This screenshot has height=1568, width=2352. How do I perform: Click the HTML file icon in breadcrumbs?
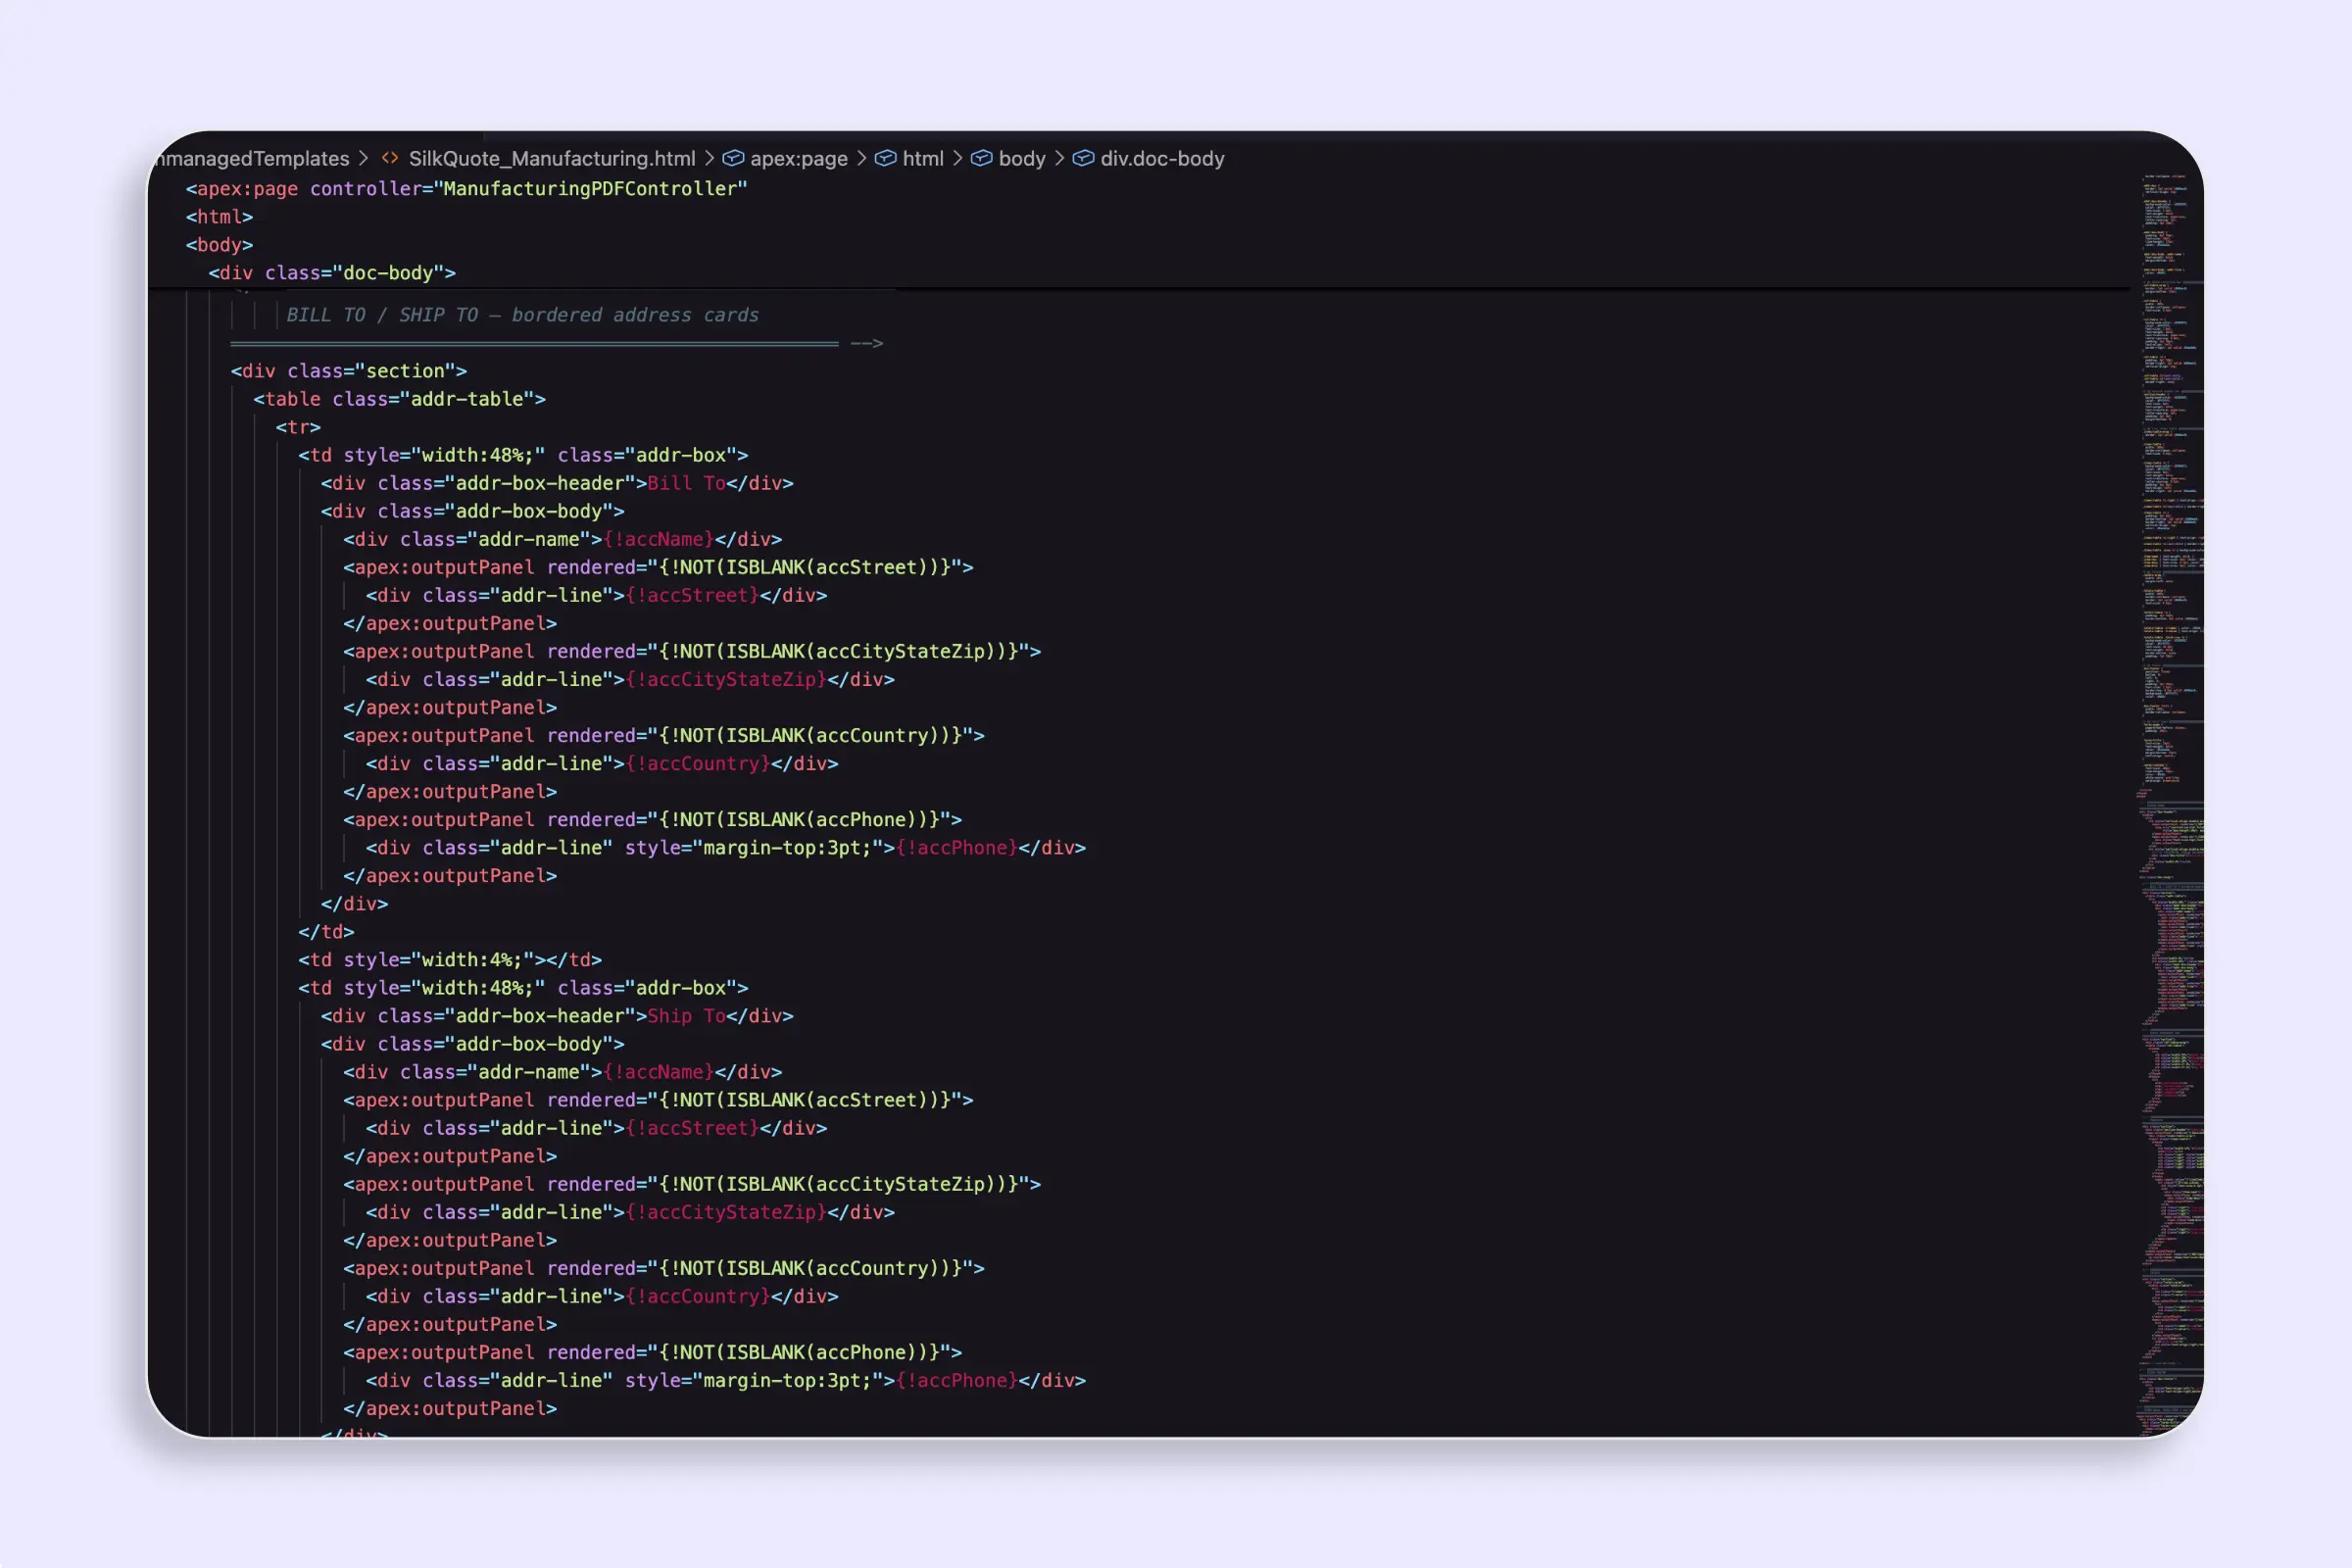(x=390, y=158)
